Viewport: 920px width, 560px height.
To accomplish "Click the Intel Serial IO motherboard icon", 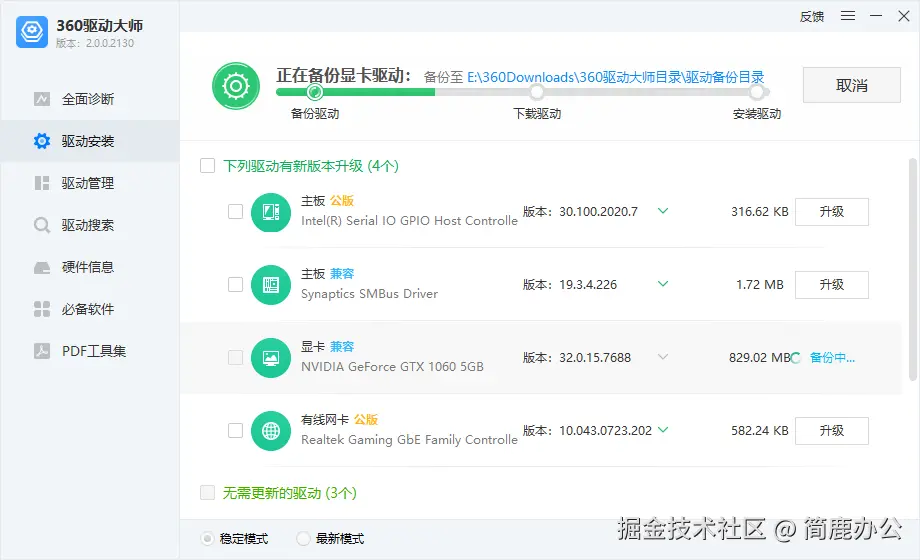I will (x=270, y=212).
